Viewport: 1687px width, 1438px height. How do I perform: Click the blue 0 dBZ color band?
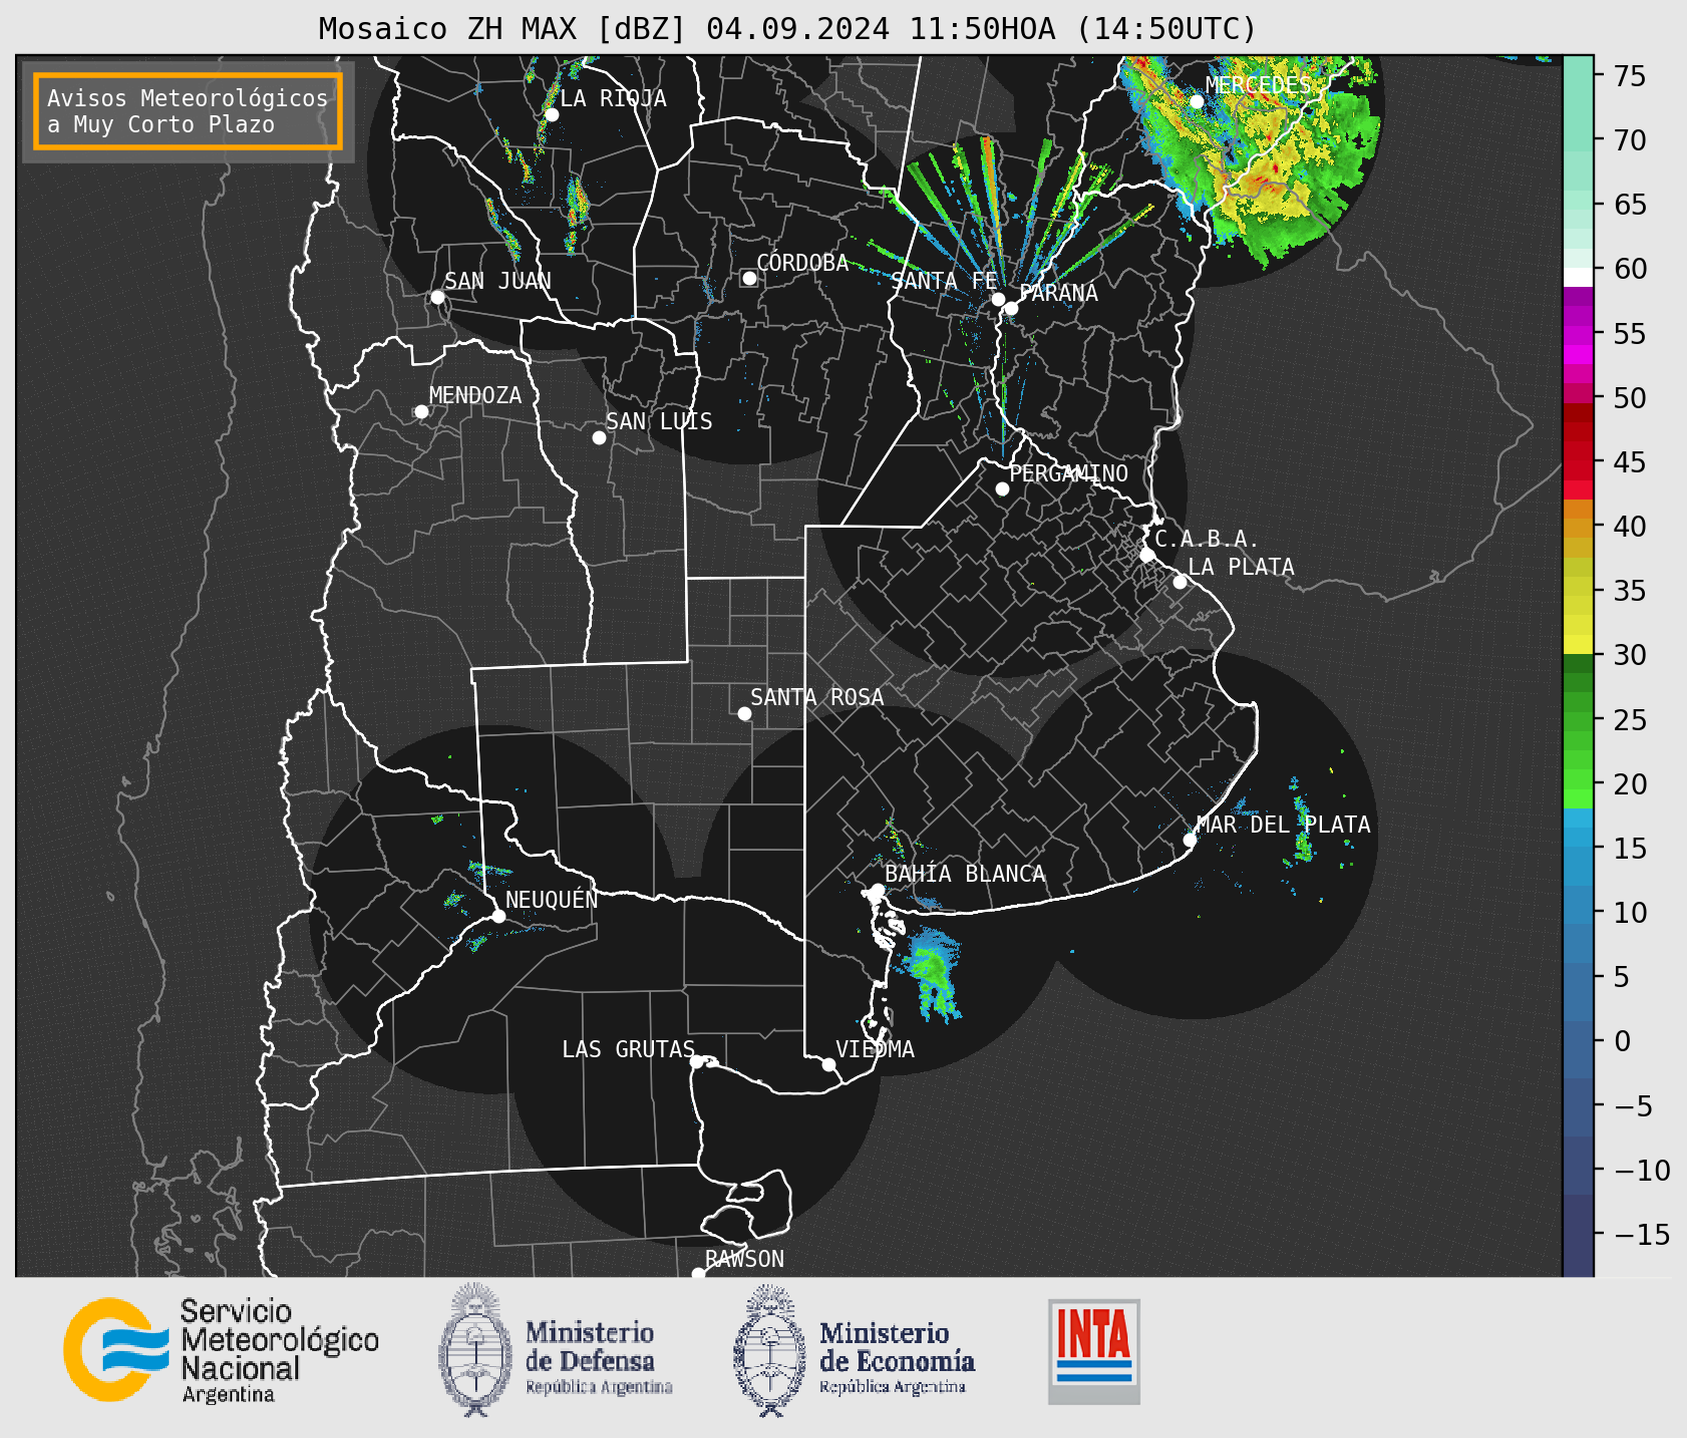pos(1578,1040)
